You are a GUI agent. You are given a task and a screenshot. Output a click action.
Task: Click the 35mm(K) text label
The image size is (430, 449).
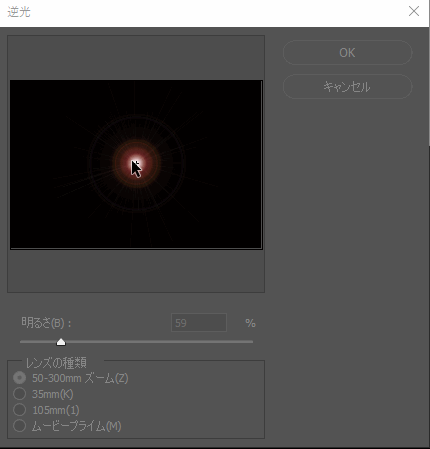[x=53, y=394]
